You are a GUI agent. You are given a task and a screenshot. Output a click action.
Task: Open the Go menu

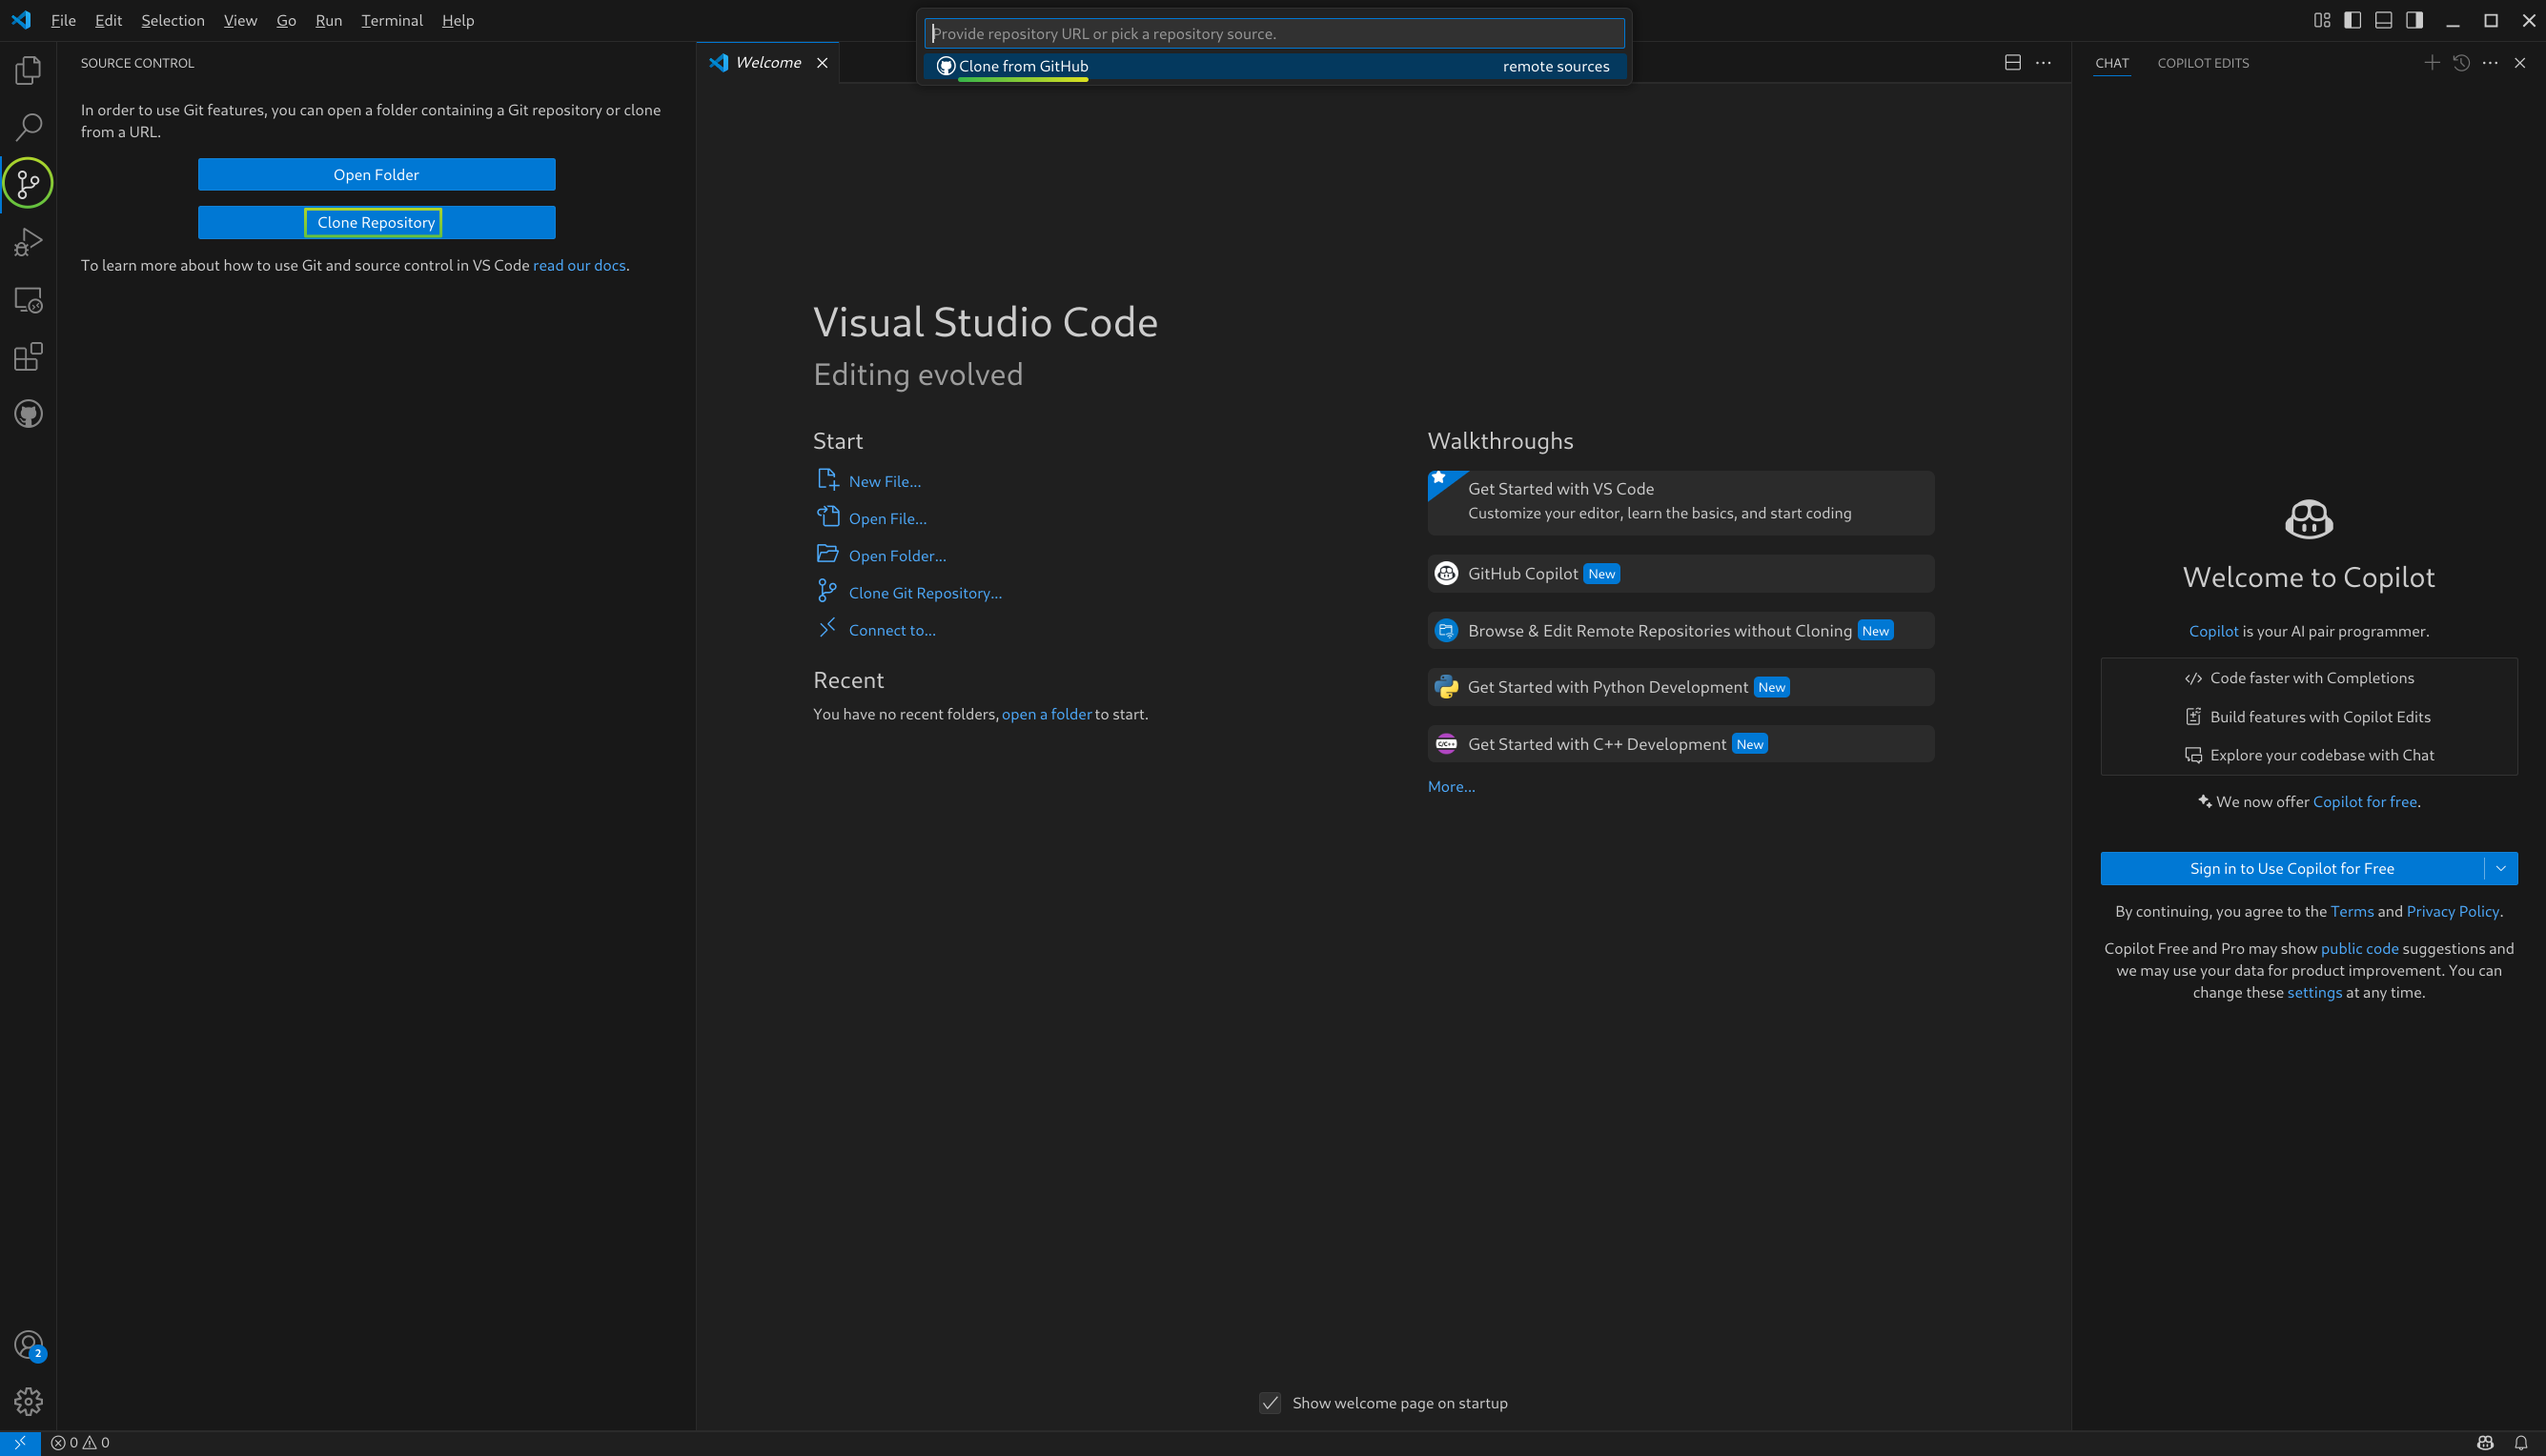(286, 20)
